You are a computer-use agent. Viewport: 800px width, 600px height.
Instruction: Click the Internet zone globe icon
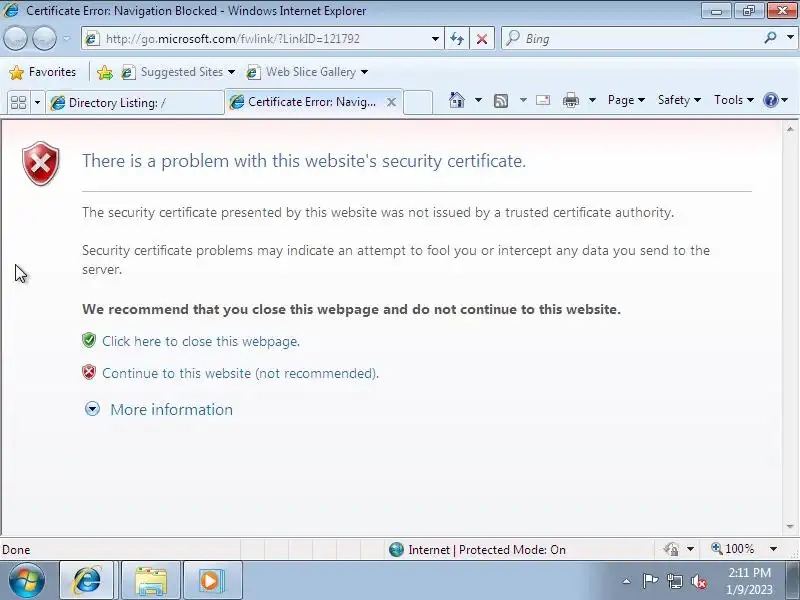[396, 549]
